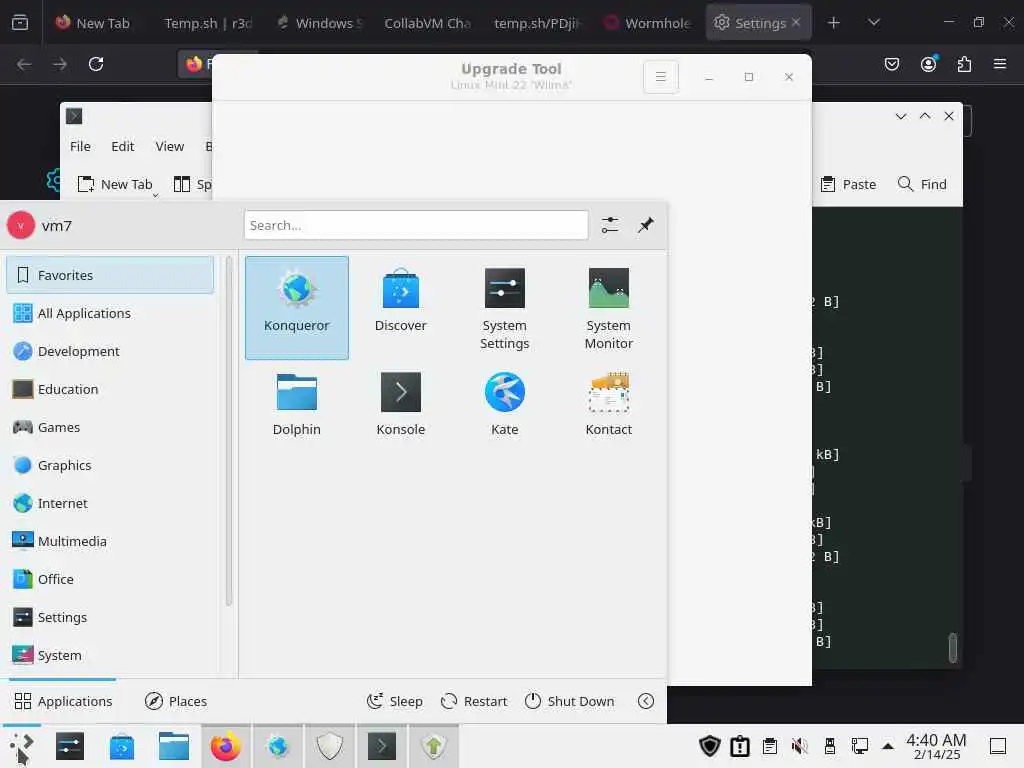
Task: Open Konsole Edit menu
Action: [122, 146]
